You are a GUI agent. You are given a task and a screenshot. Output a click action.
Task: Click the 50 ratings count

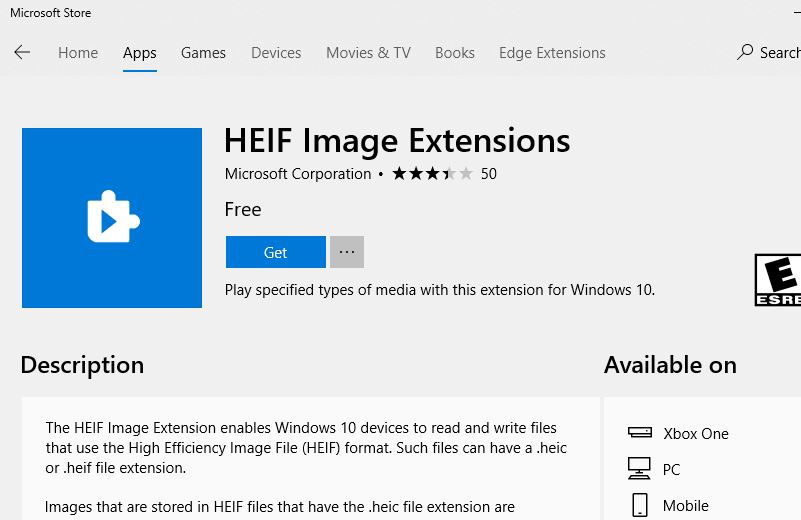[488, 174]
